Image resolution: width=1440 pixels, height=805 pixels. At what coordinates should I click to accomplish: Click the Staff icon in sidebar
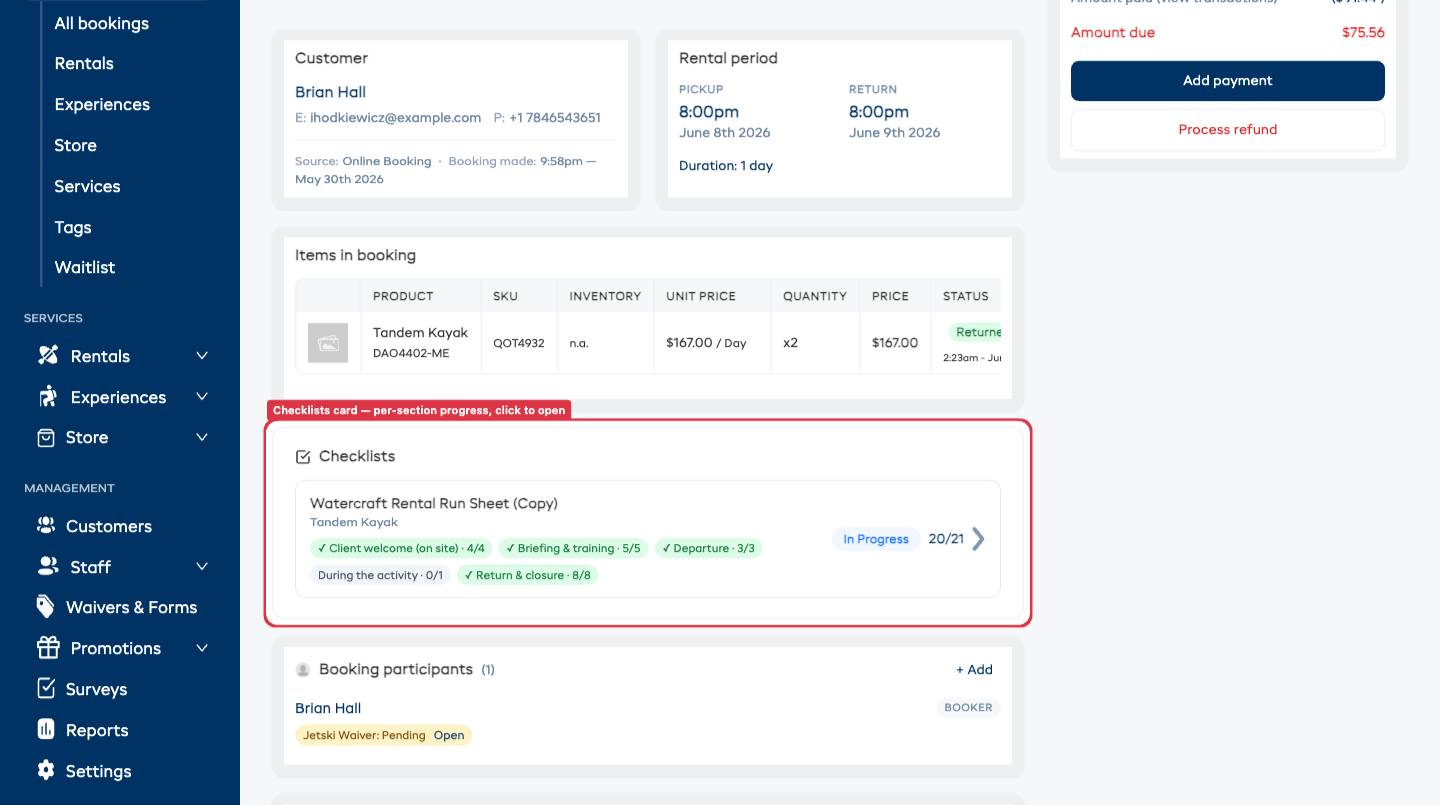click(47, 566)
